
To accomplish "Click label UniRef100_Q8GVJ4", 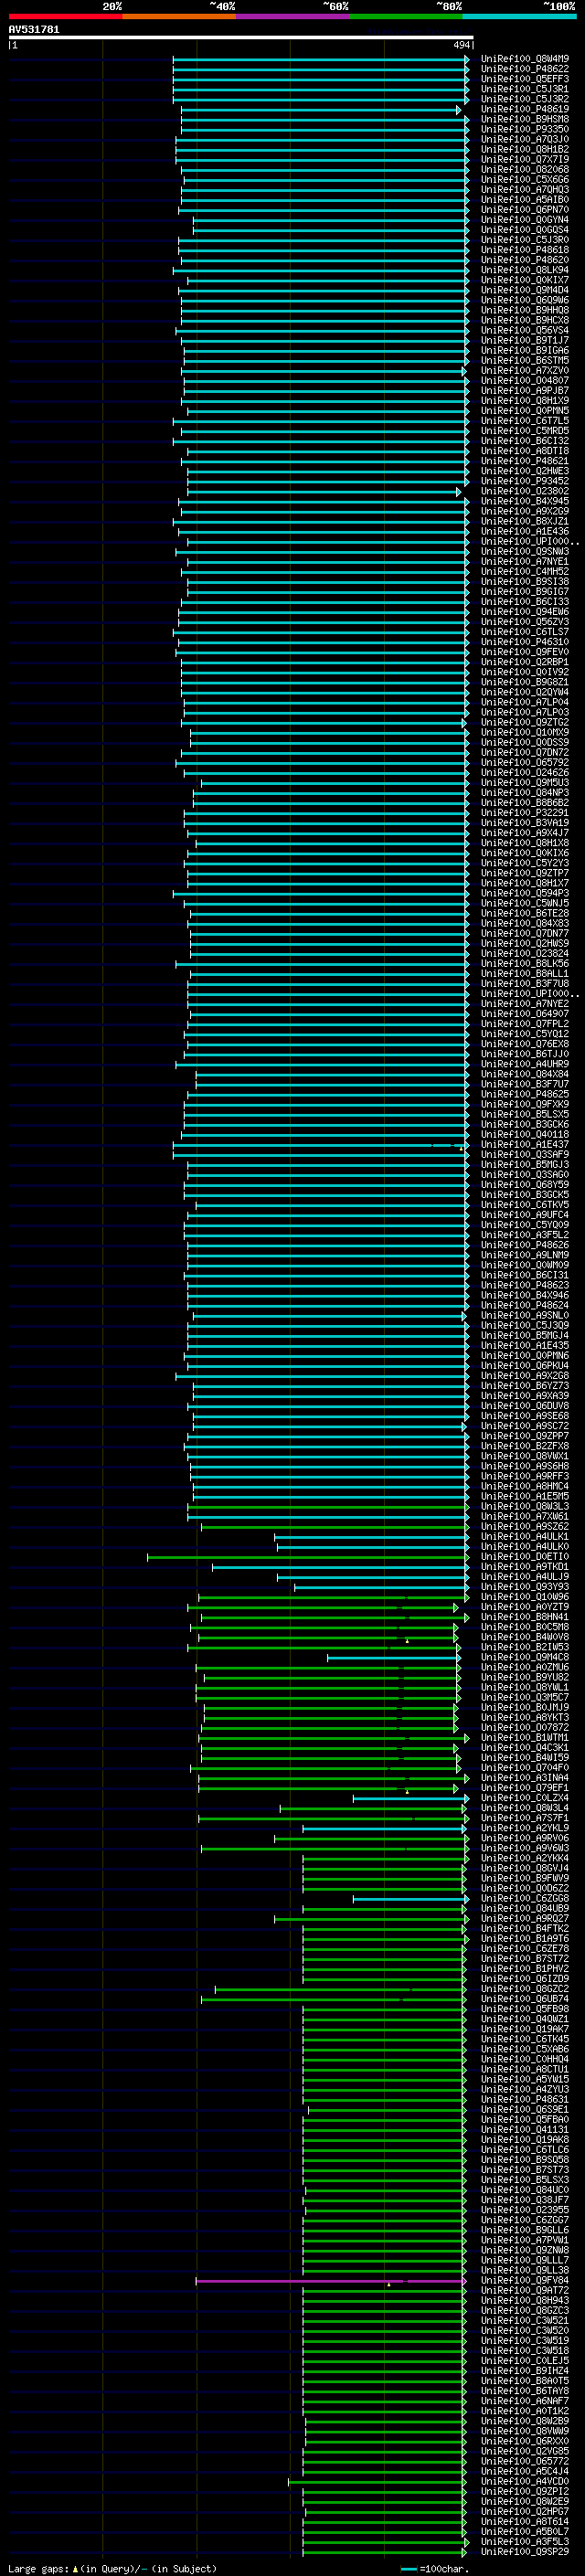I will point(525,1868).
